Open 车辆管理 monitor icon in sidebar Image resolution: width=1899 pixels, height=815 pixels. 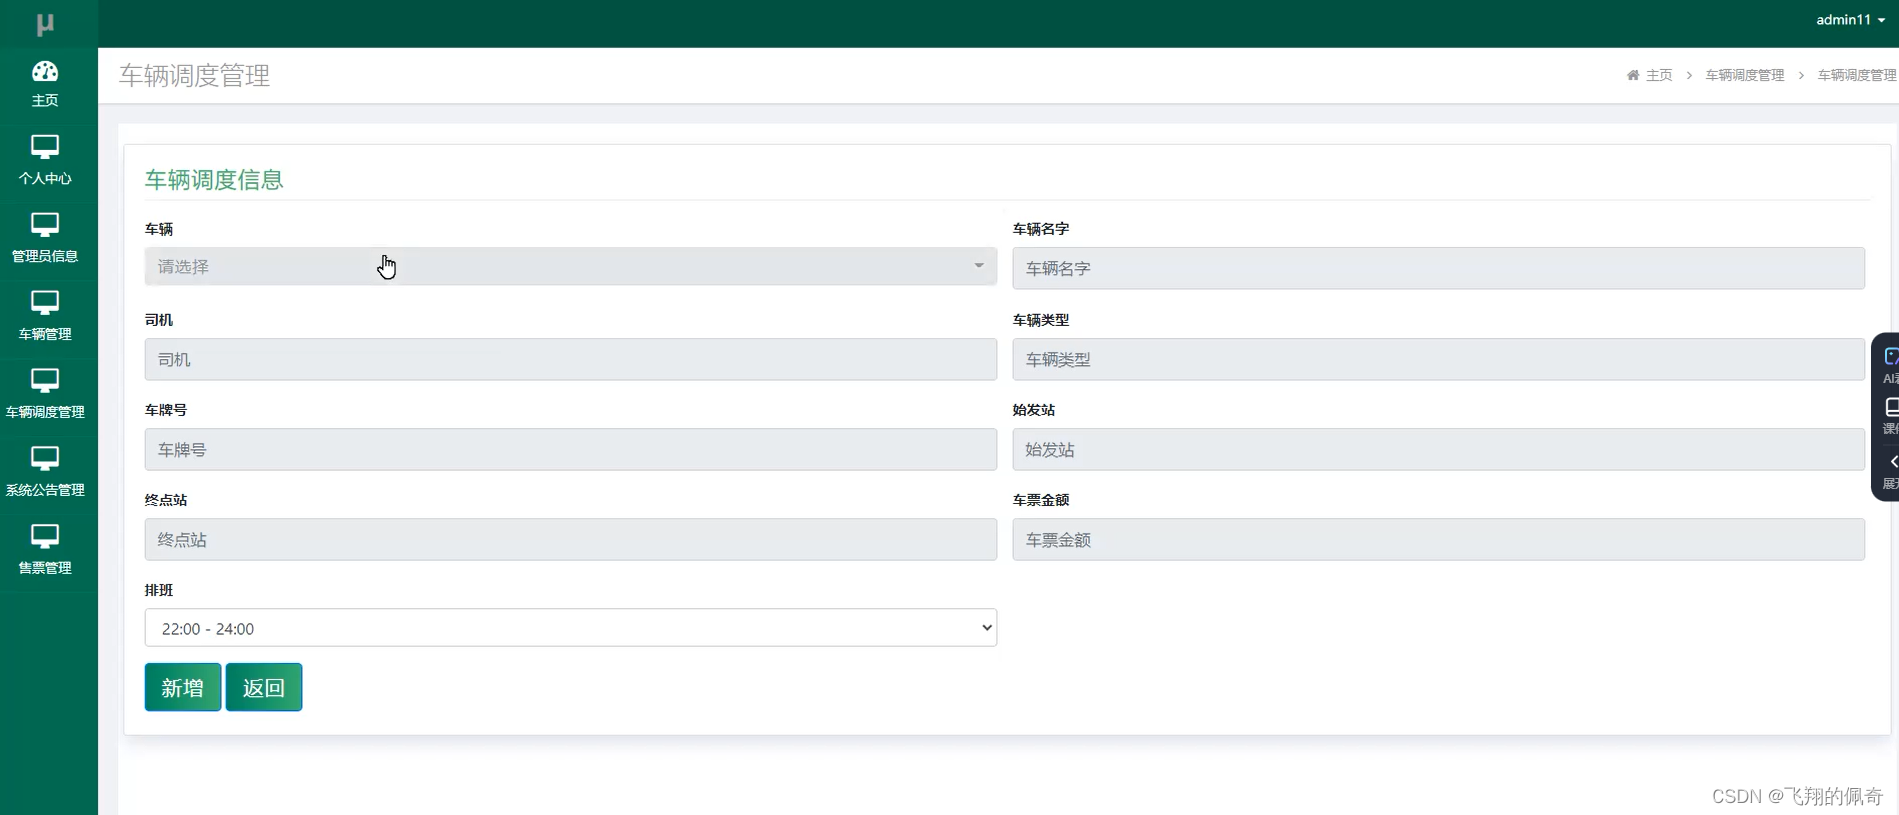pos(45,303)
